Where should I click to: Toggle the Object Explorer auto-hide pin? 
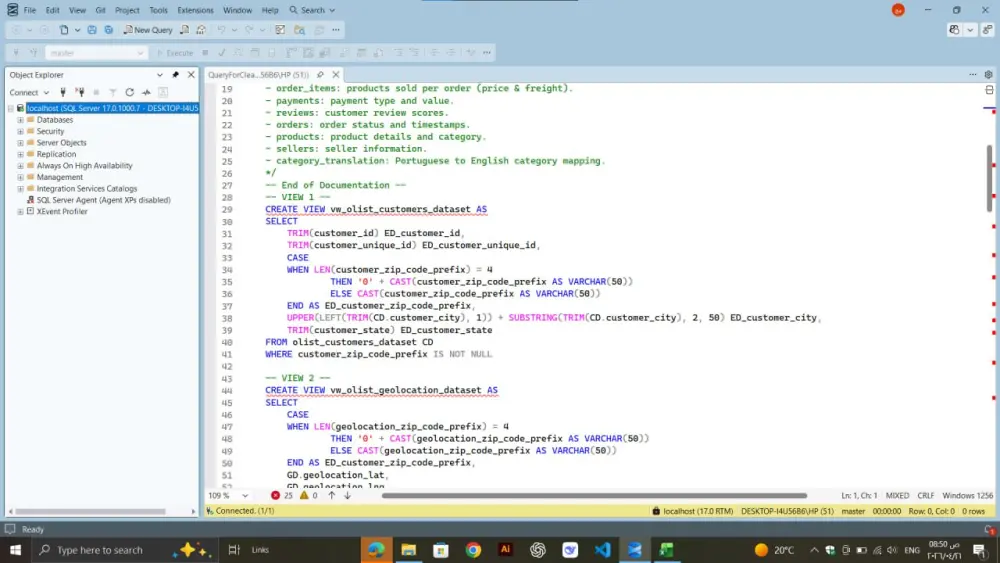175,75
